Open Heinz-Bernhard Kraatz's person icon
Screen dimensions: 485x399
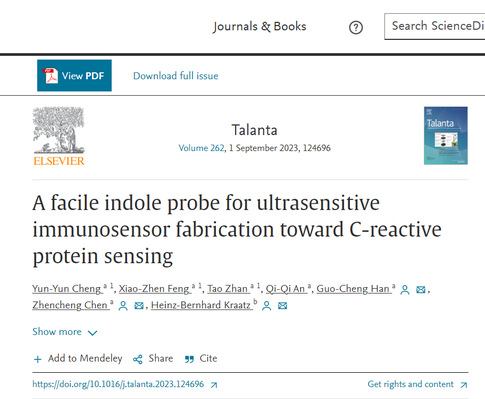[266, 305]
